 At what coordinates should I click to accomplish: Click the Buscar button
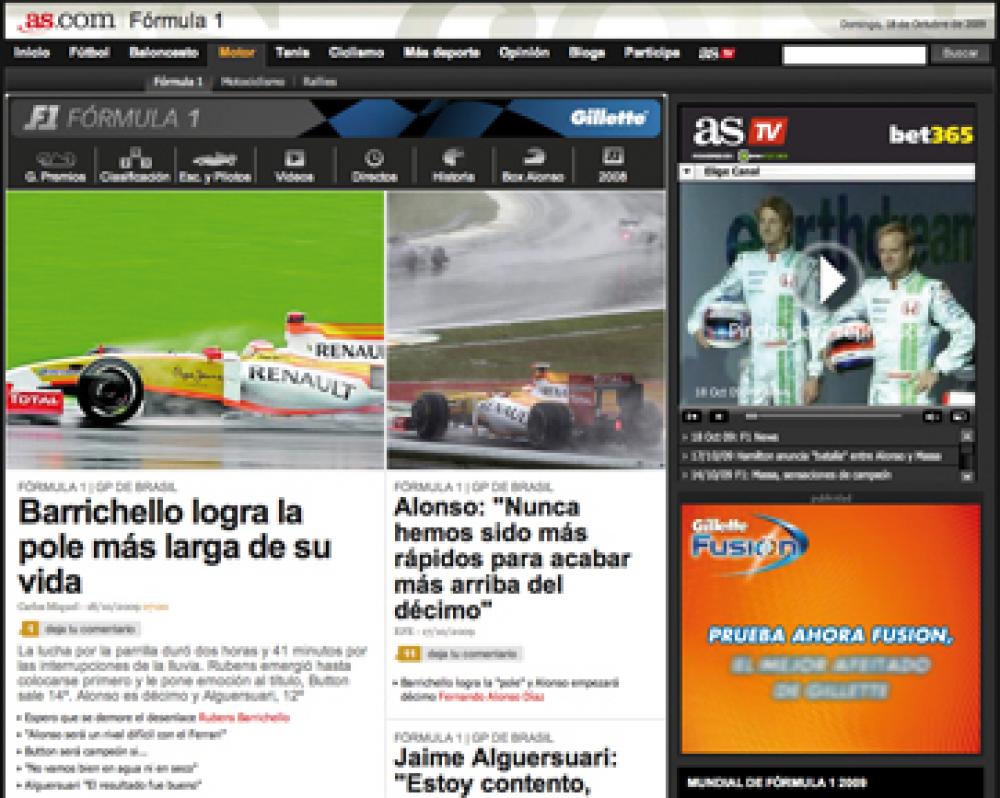coord(960,54)
